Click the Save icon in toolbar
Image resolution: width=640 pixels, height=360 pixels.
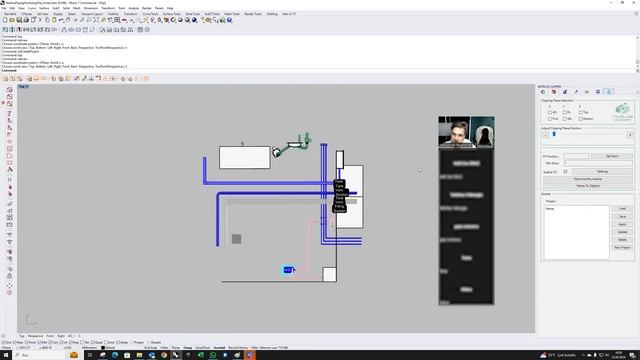tap(19, 20)
